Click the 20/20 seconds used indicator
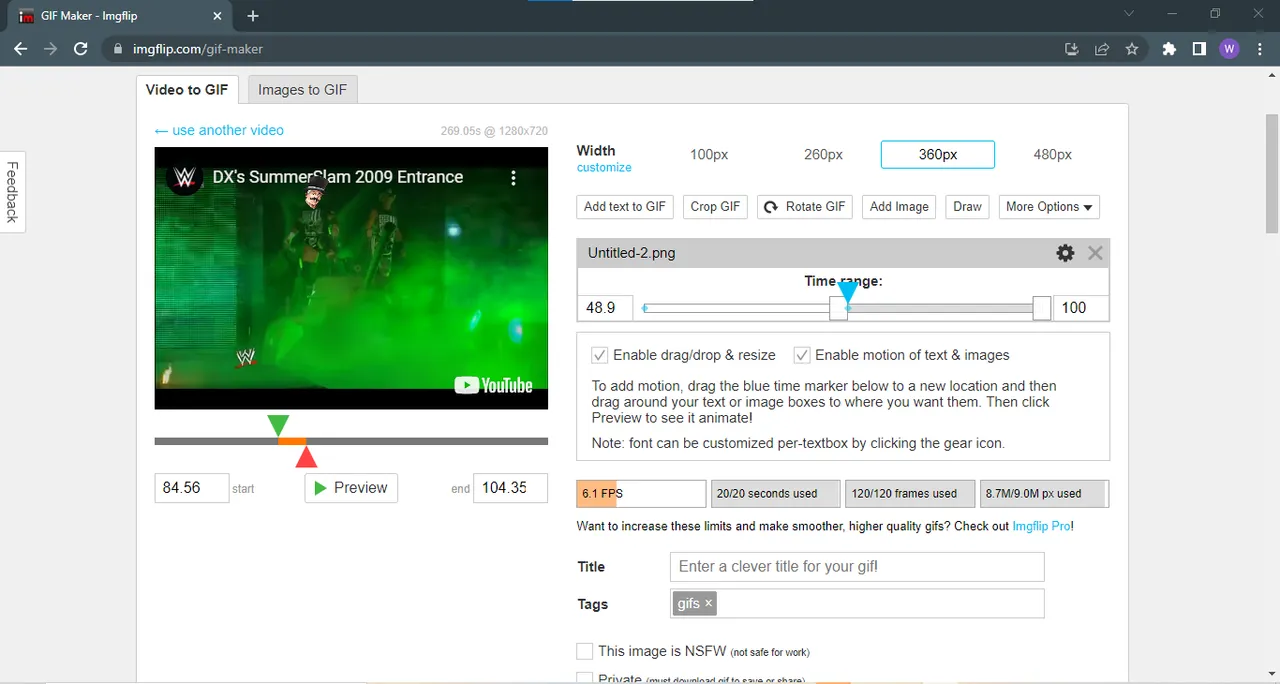The height and width of the screenshot is (684, 1280). pos(776,494)
